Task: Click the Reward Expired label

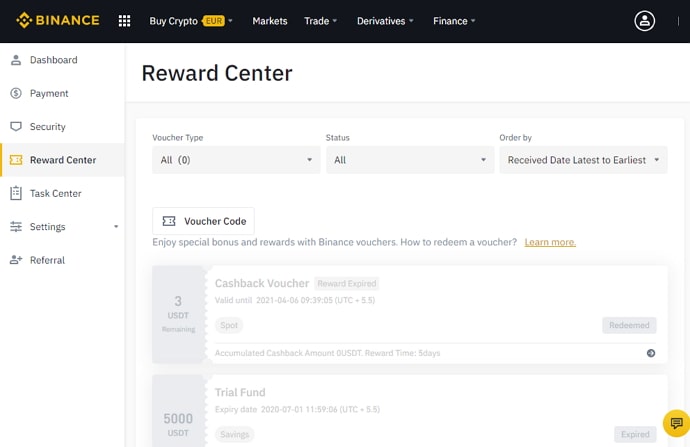Action: click(x=347, y=283)
